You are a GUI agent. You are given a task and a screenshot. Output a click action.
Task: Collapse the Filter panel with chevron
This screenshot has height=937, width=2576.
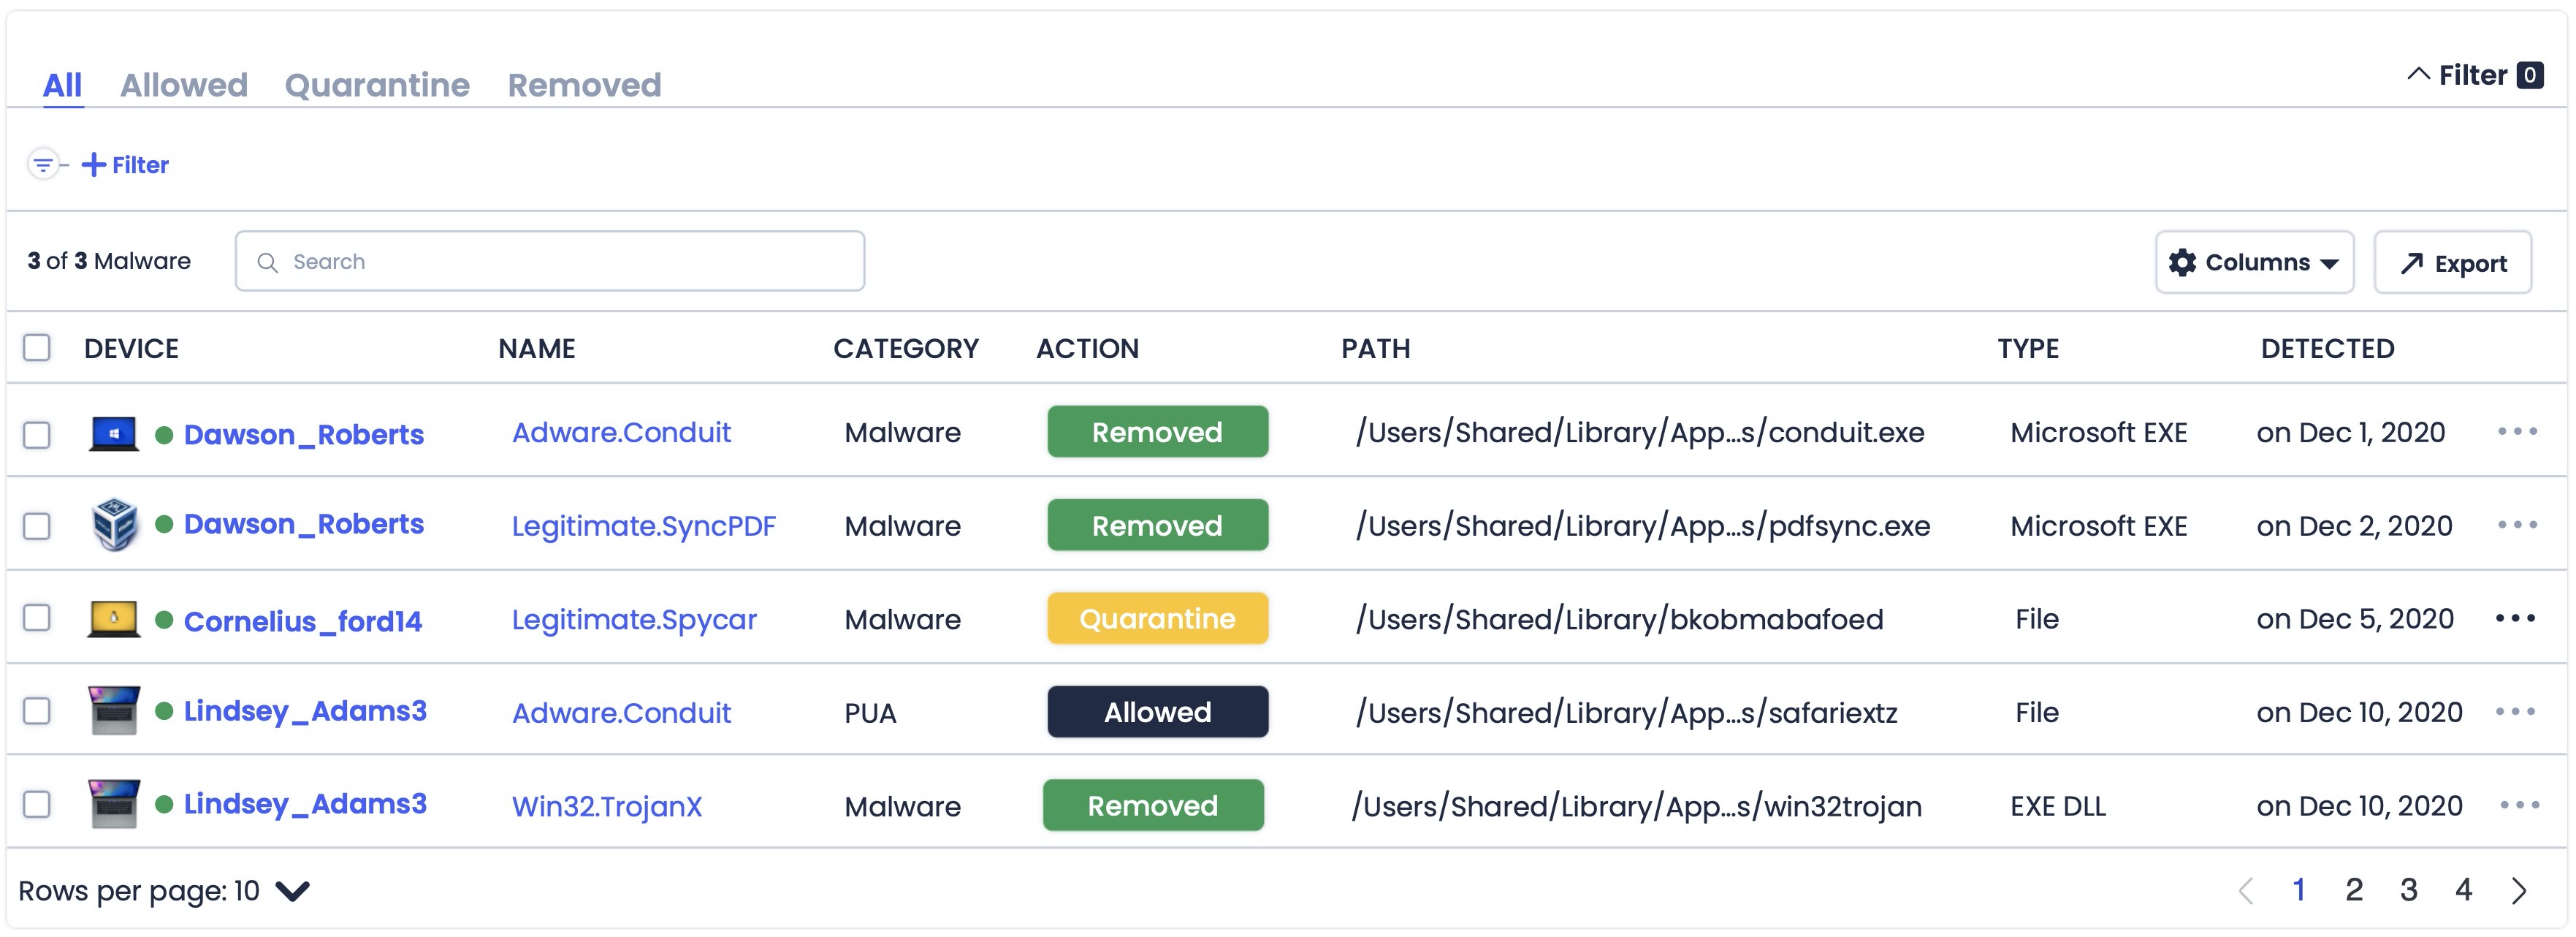(x=2418, y=75)
